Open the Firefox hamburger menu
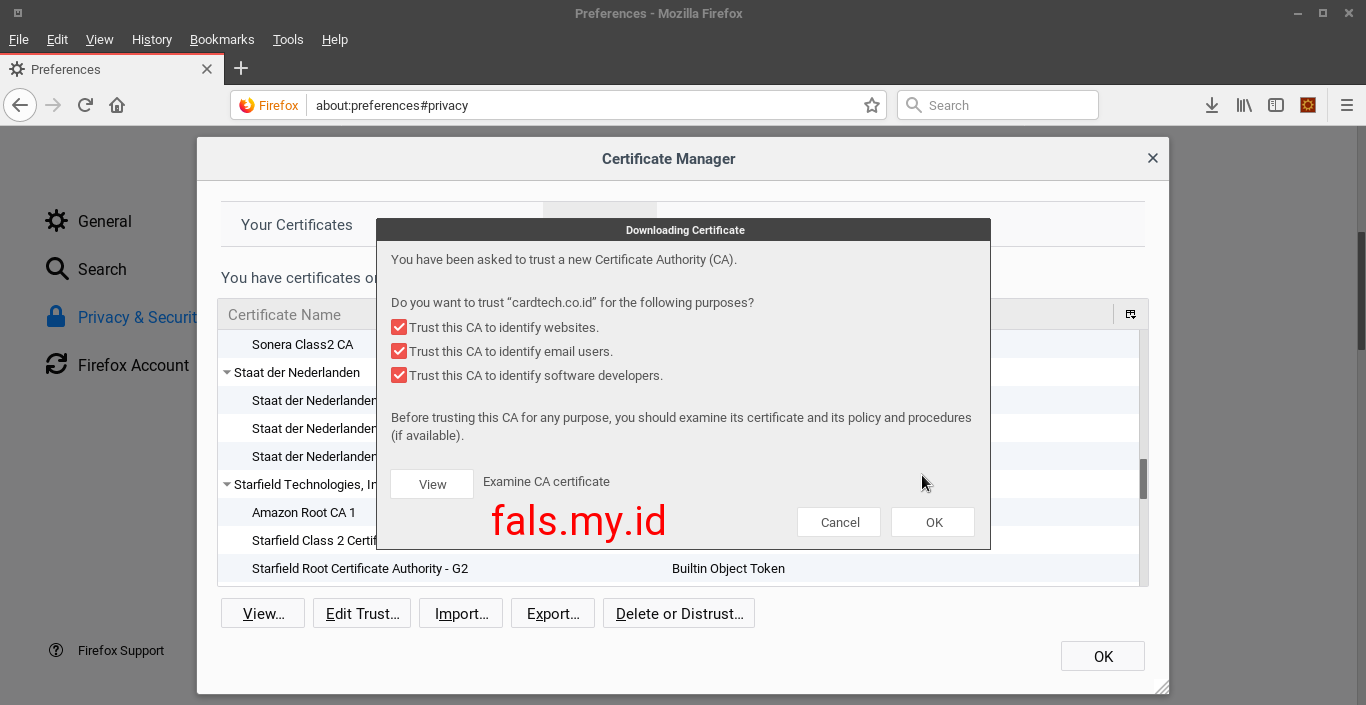The width and height of the screenshot is (1366, 705). [x=1347, y=105]
